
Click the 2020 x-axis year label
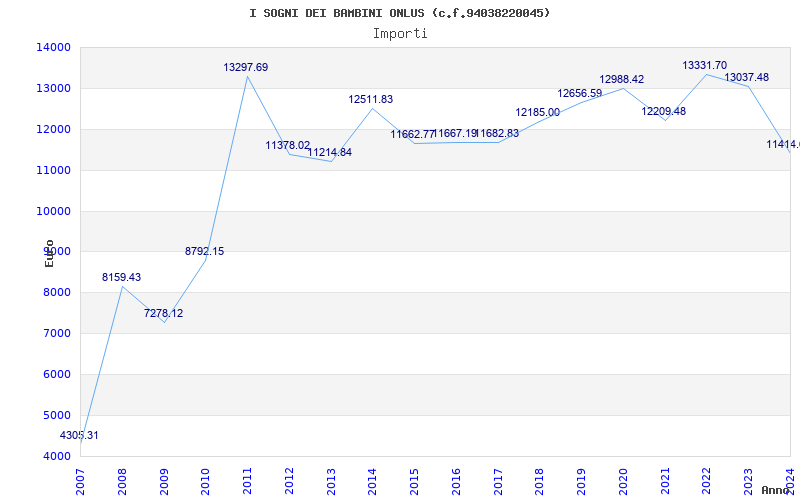[x=623, y=482]
